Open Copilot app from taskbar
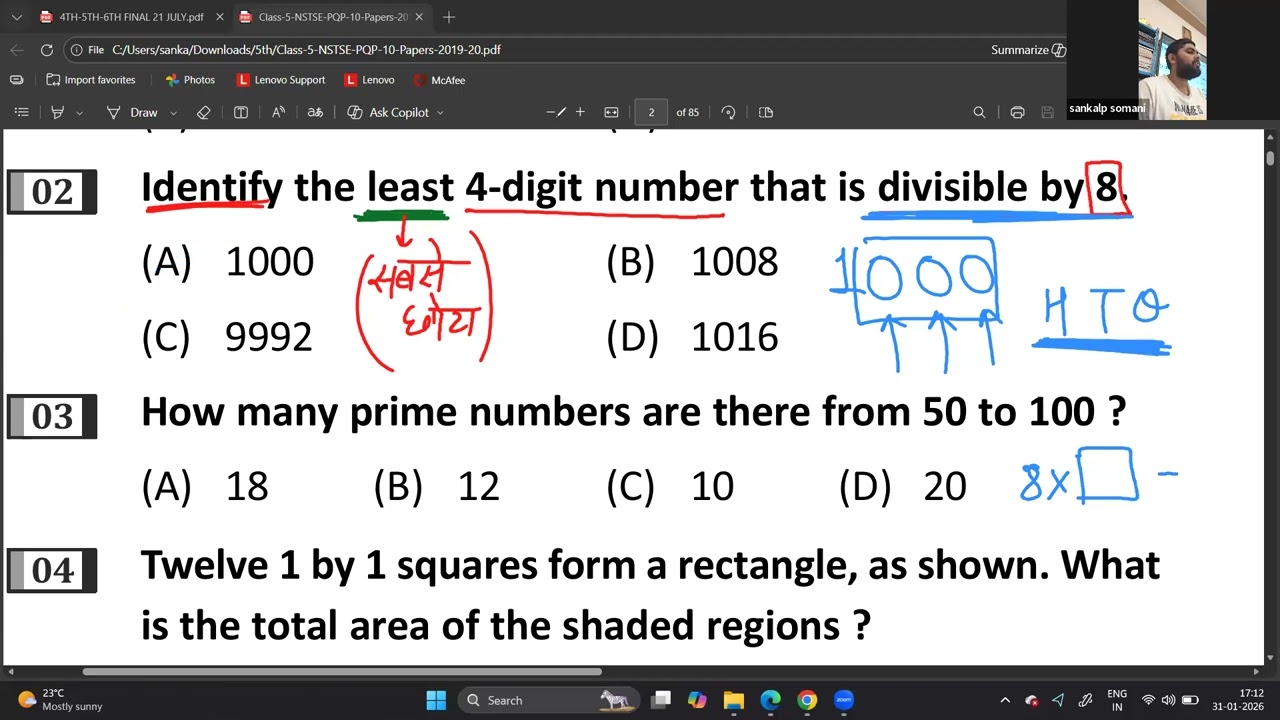This screenshot has height=720, width=1280. pyautogui.click(x=697, y=700)
